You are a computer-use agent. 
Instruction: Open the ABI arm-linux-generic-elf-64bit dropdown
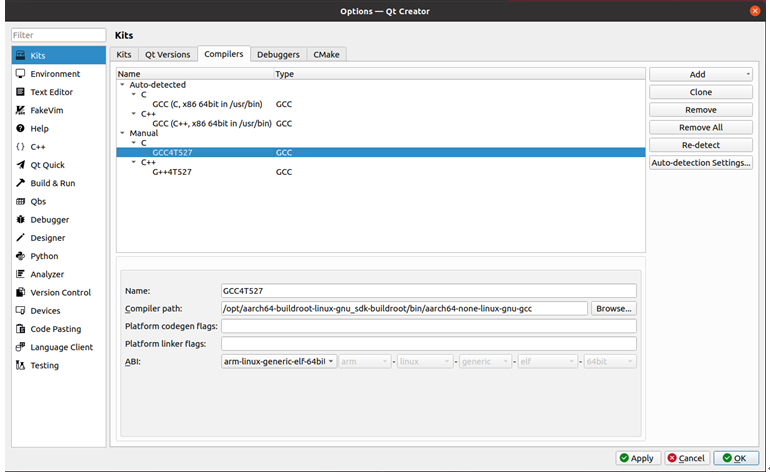(279, 362)
